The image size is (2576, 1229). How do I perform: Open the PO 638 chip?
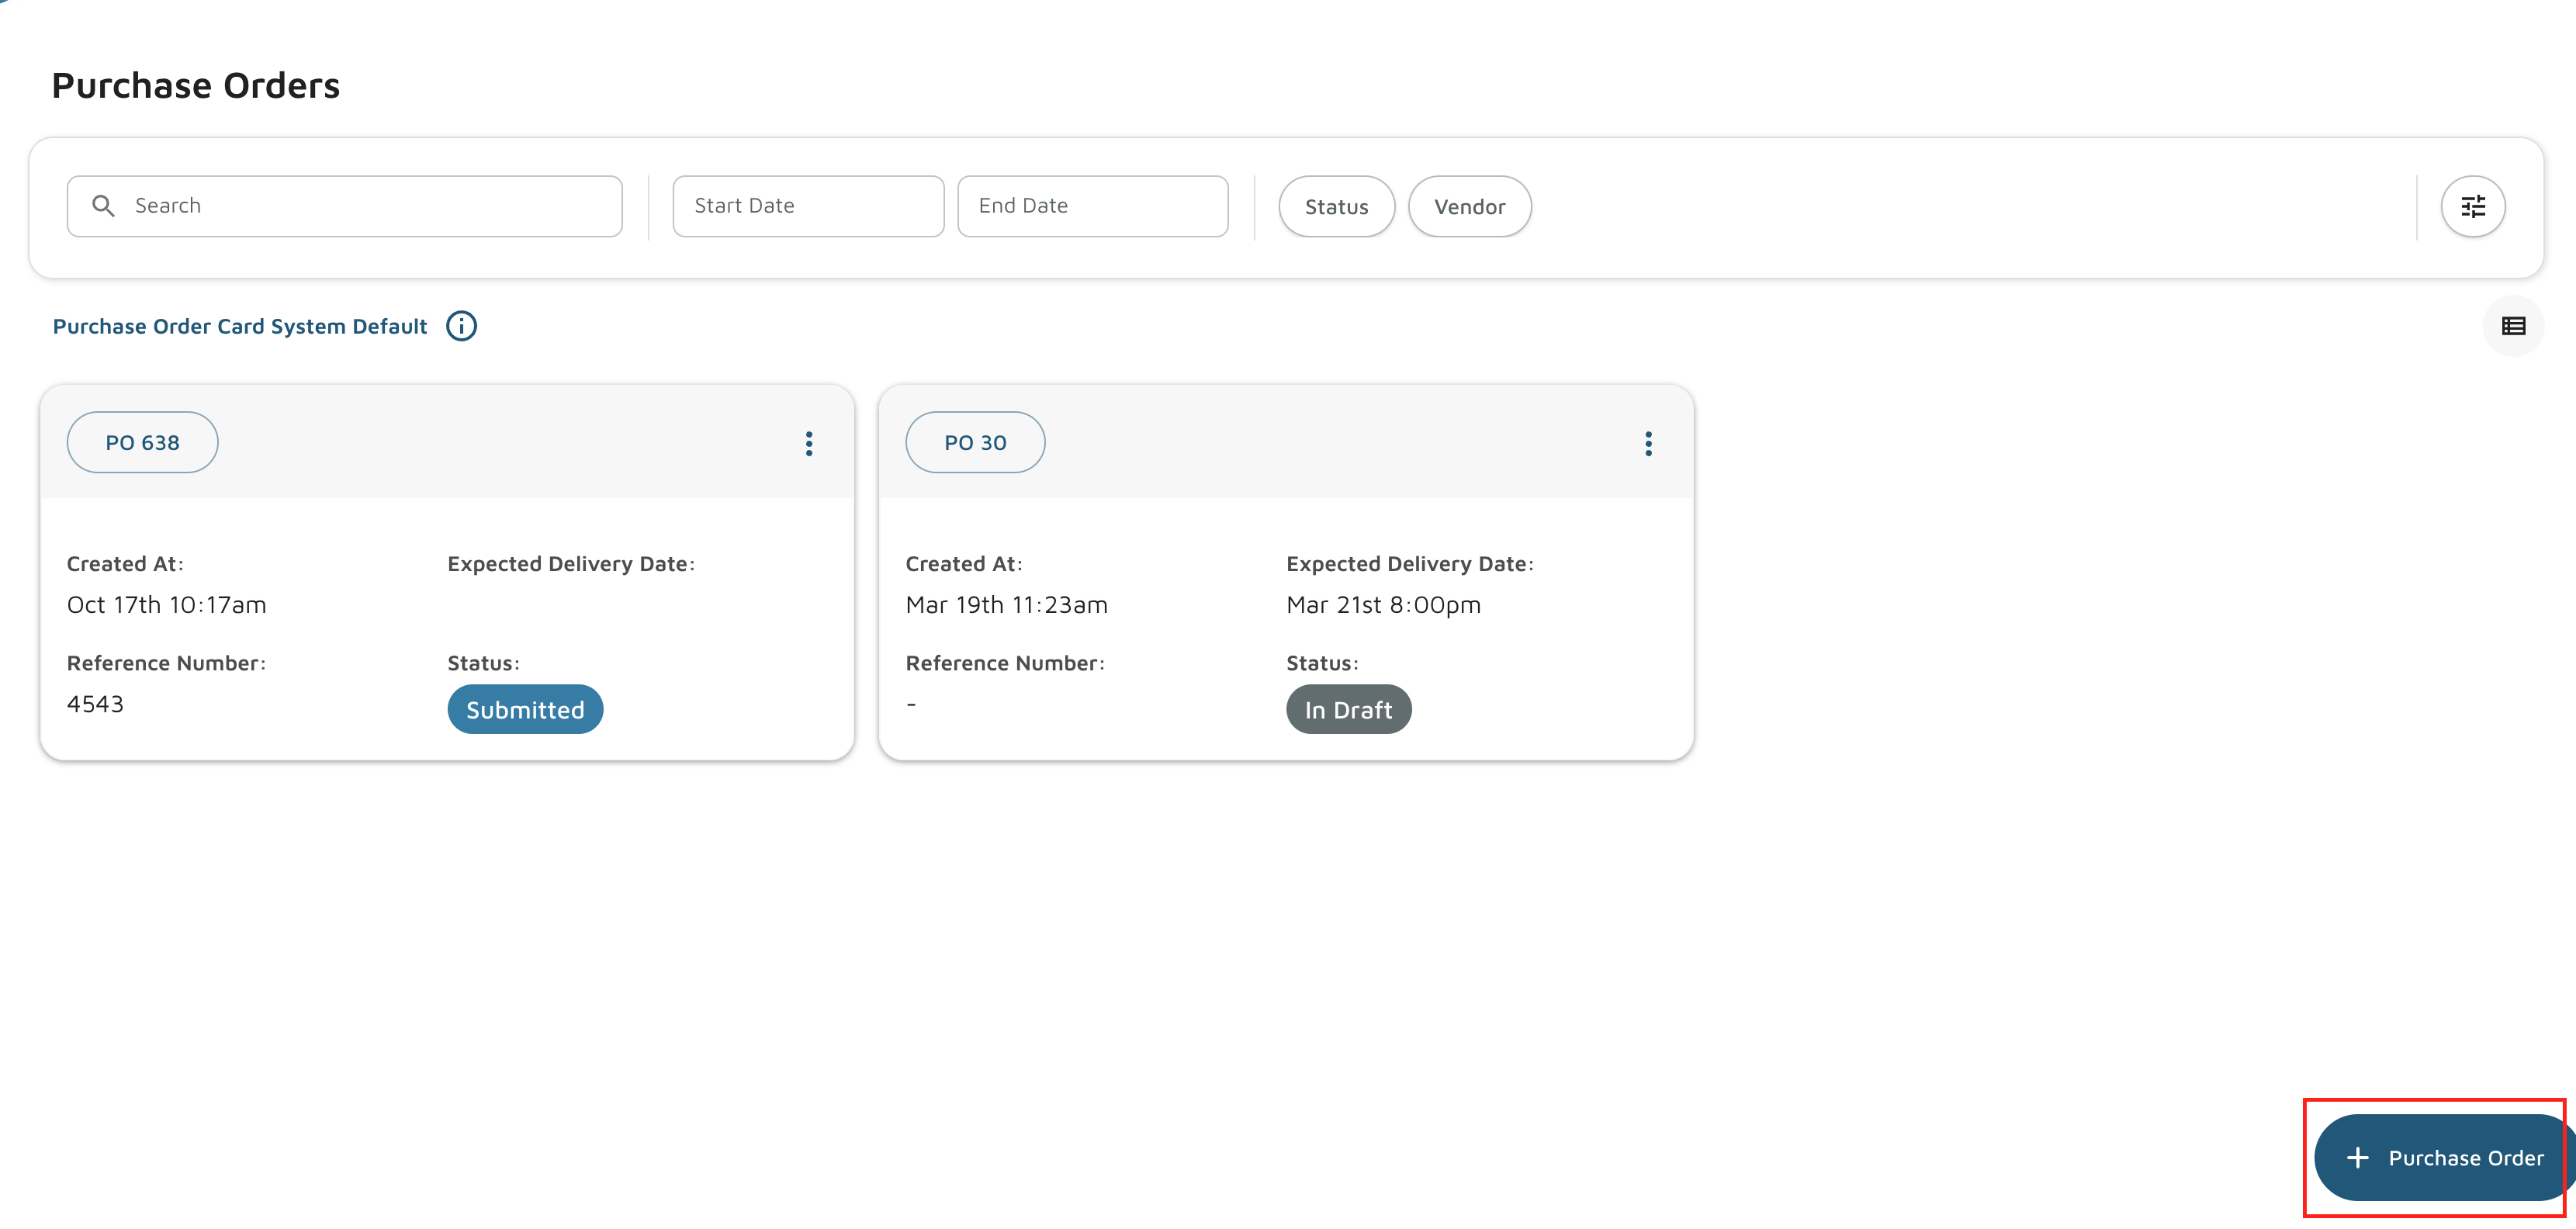(x=142, y=443)
